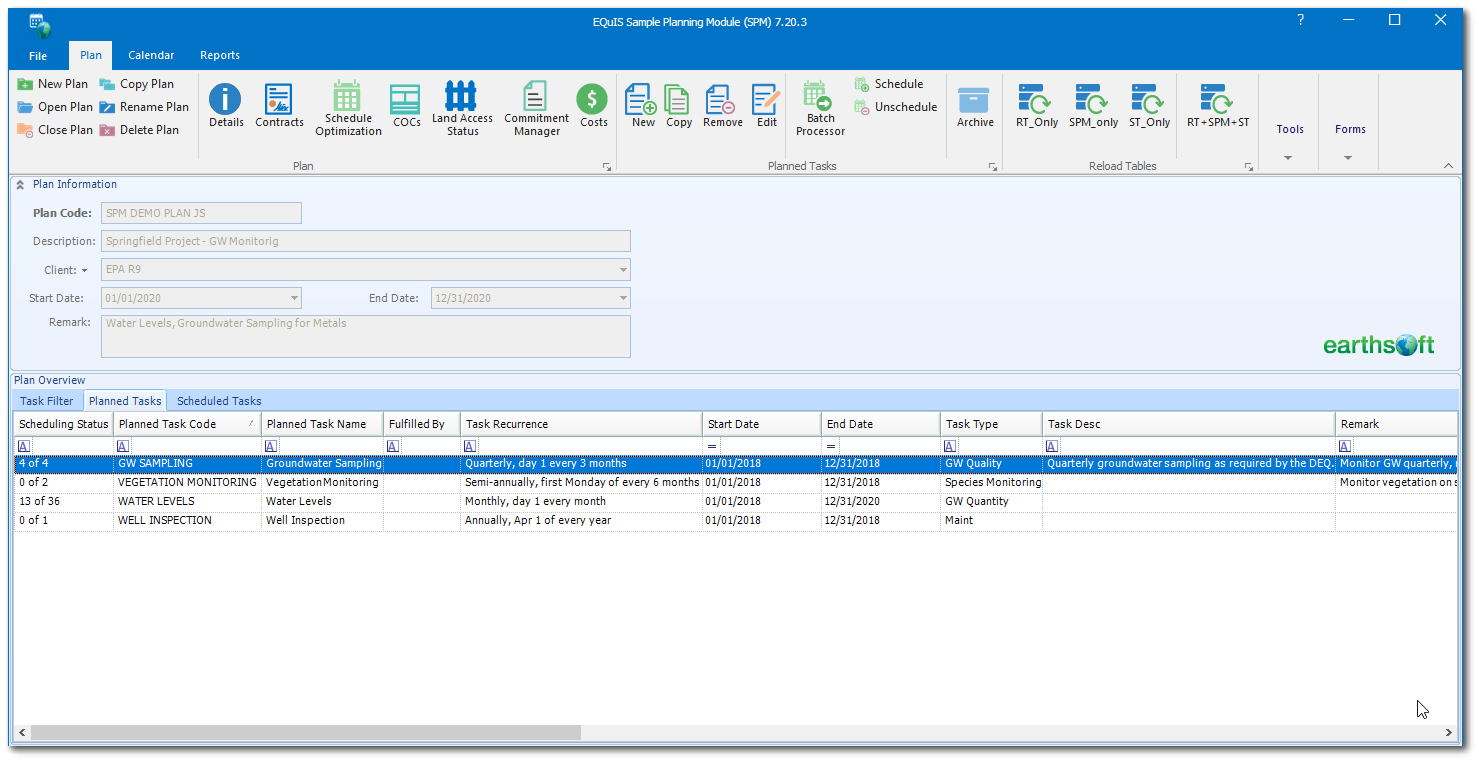Archive the current plan
Screen dimensions: 1479x762
[974, 105]
